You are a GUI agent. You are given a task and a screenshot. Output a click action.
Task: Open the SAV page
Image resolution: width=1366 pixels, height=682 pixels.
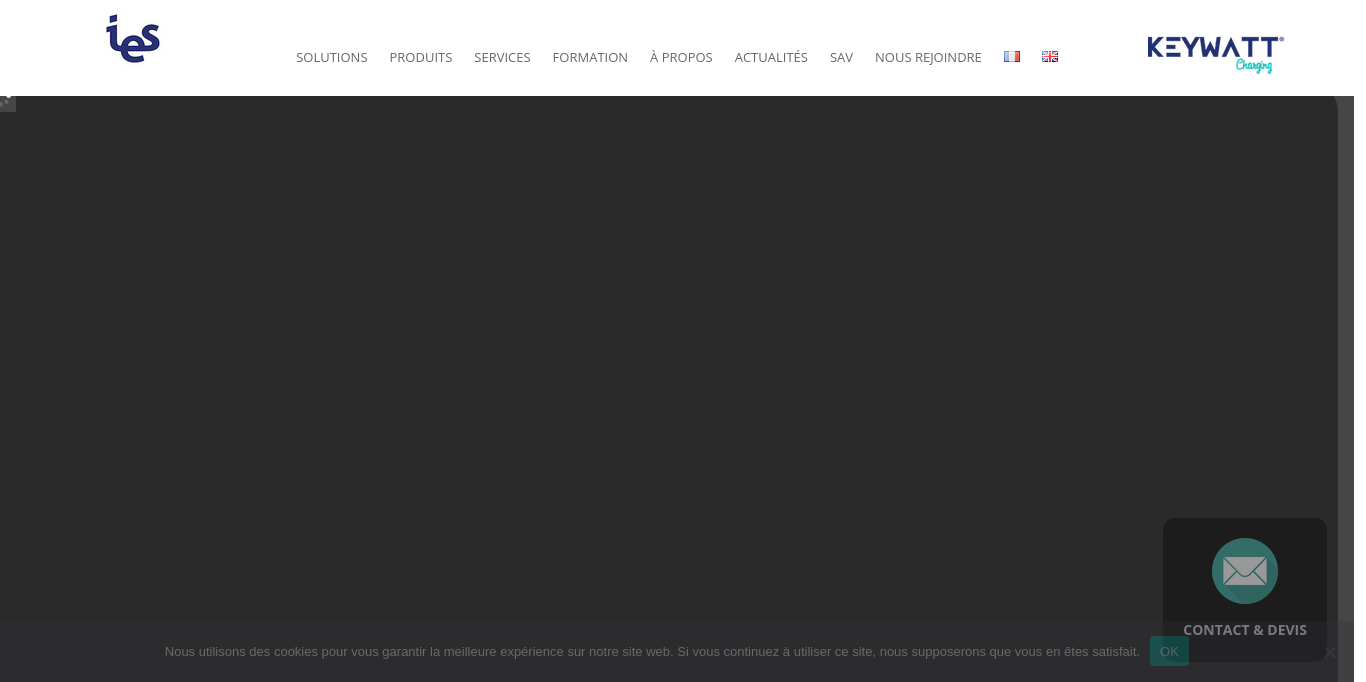point(841,58)
